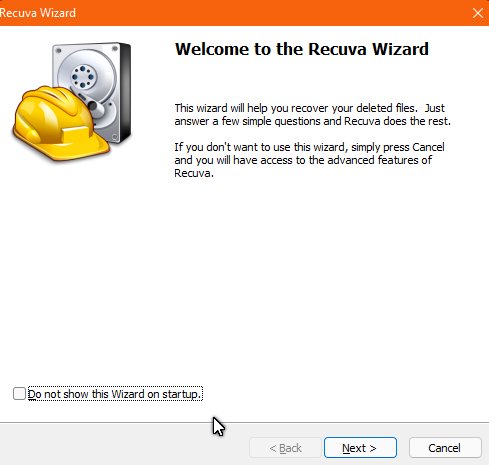Proceed with the Next > button
The image size is (489, 465).
[x=360, y=448]
